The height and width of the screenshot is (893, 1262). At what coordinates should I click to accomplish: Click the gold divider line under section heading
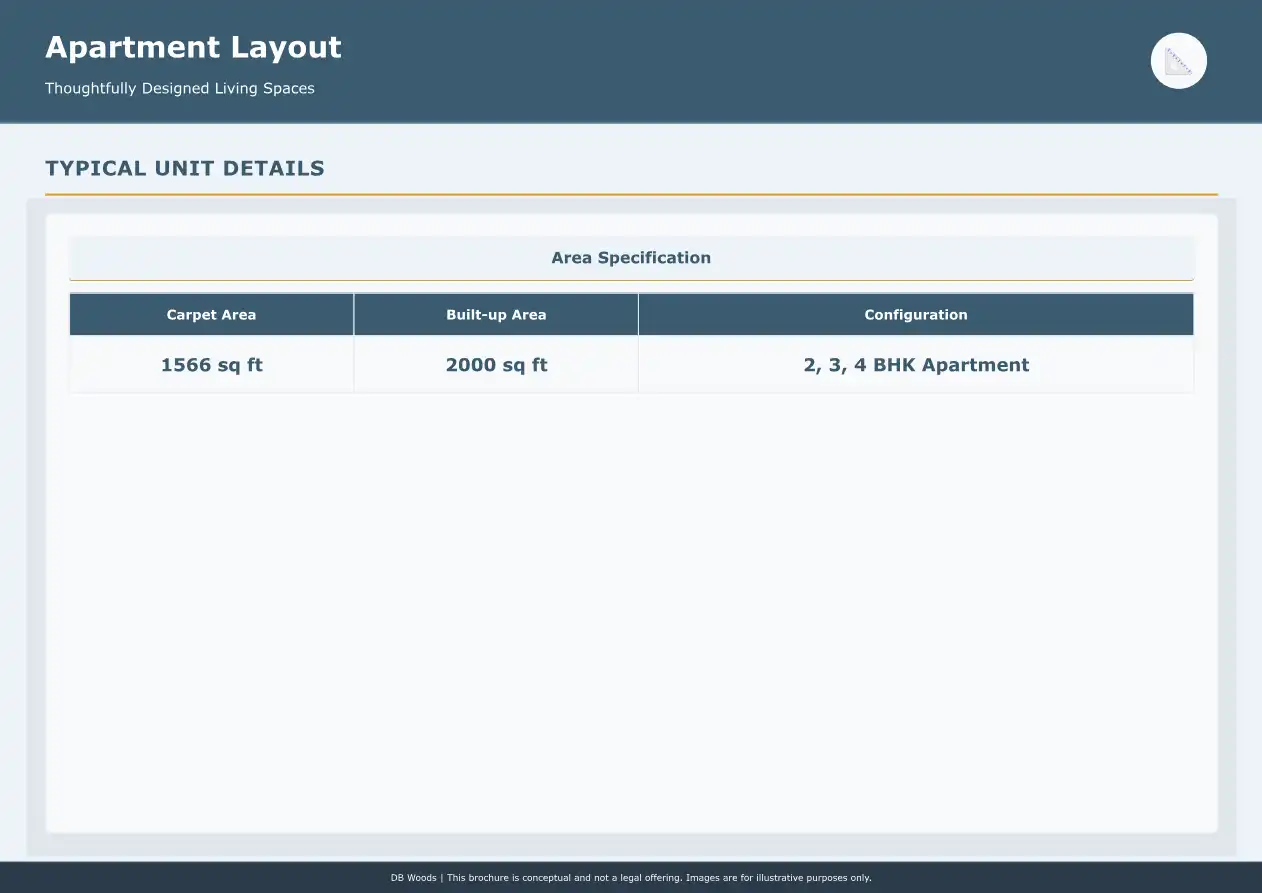(631, 194)
